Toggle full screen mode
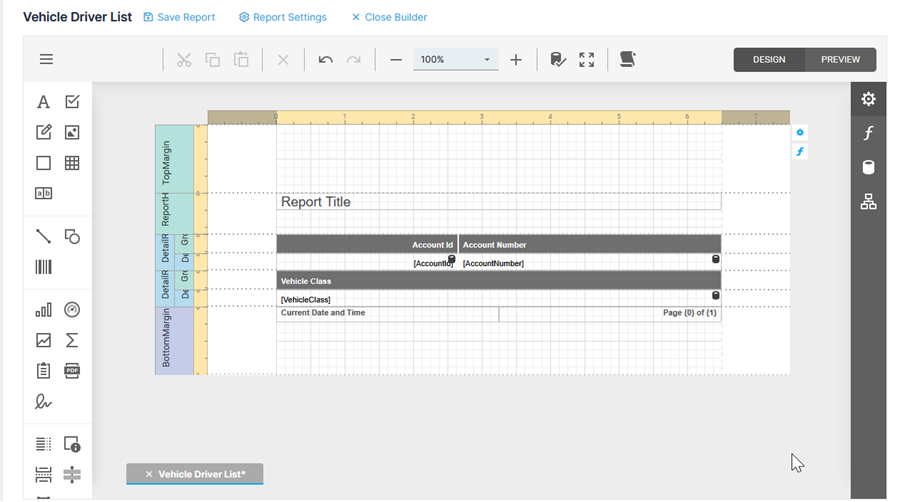The width and height of the screenshot is (900, 502). [587, 60]
